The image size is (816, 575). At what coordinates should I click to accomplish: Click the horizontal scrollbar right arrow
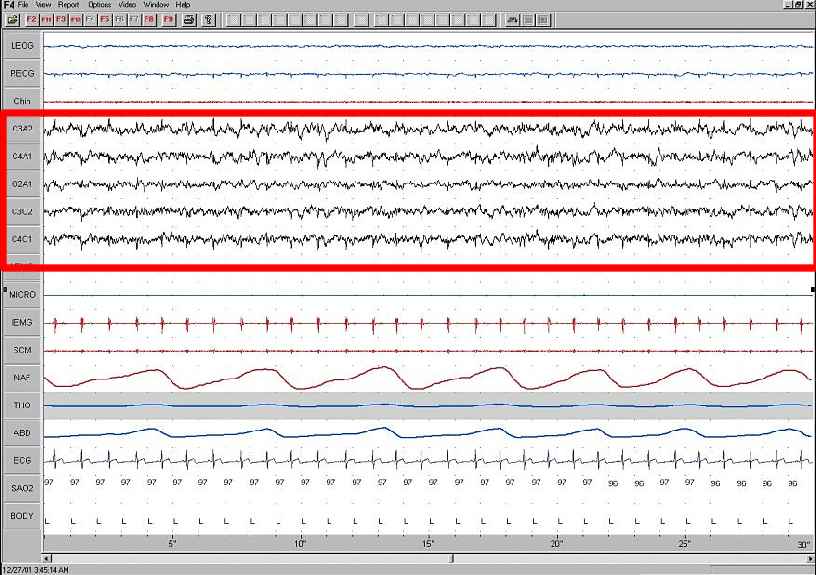810,558
